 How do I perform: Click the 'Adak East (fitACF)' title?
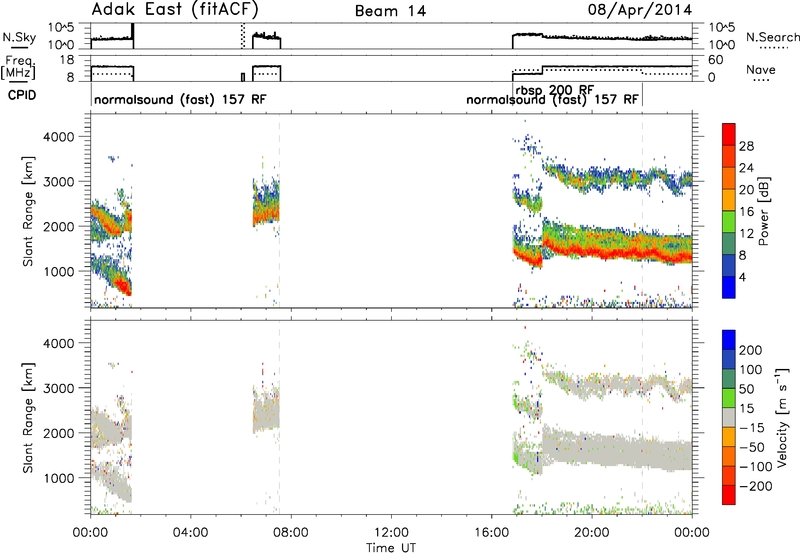(175, 10)
